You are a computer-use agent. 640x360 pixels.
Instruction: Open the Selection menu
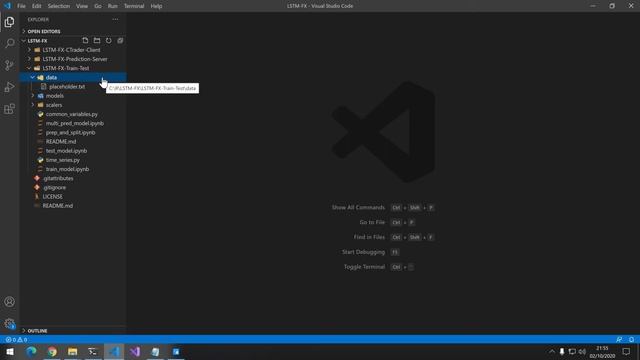(x=59, y=6)
